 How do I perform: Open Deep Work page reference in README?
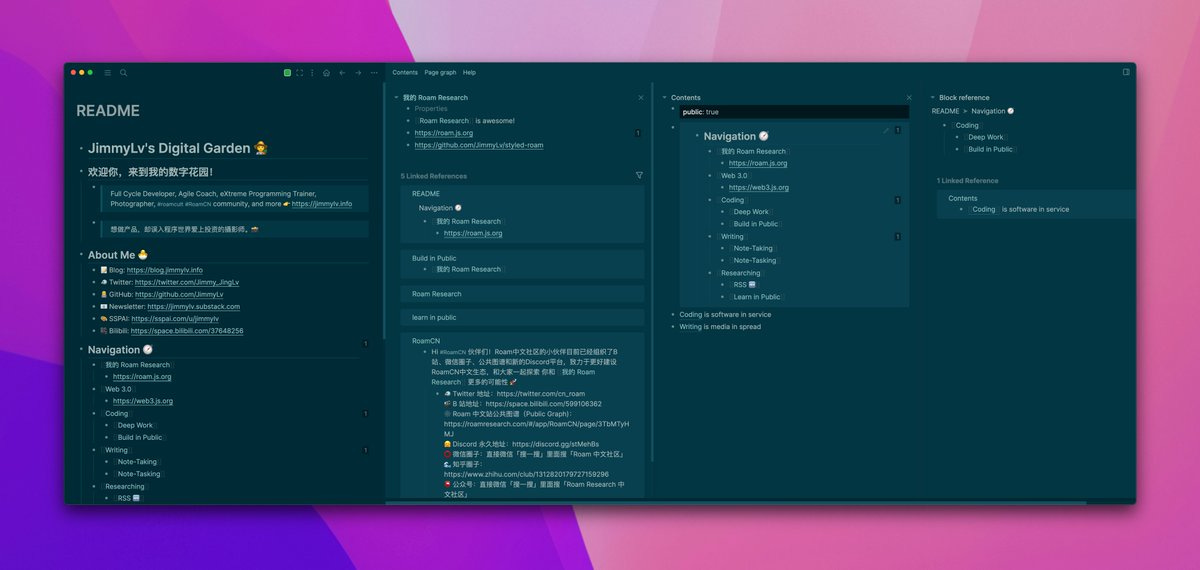[136, 425]
